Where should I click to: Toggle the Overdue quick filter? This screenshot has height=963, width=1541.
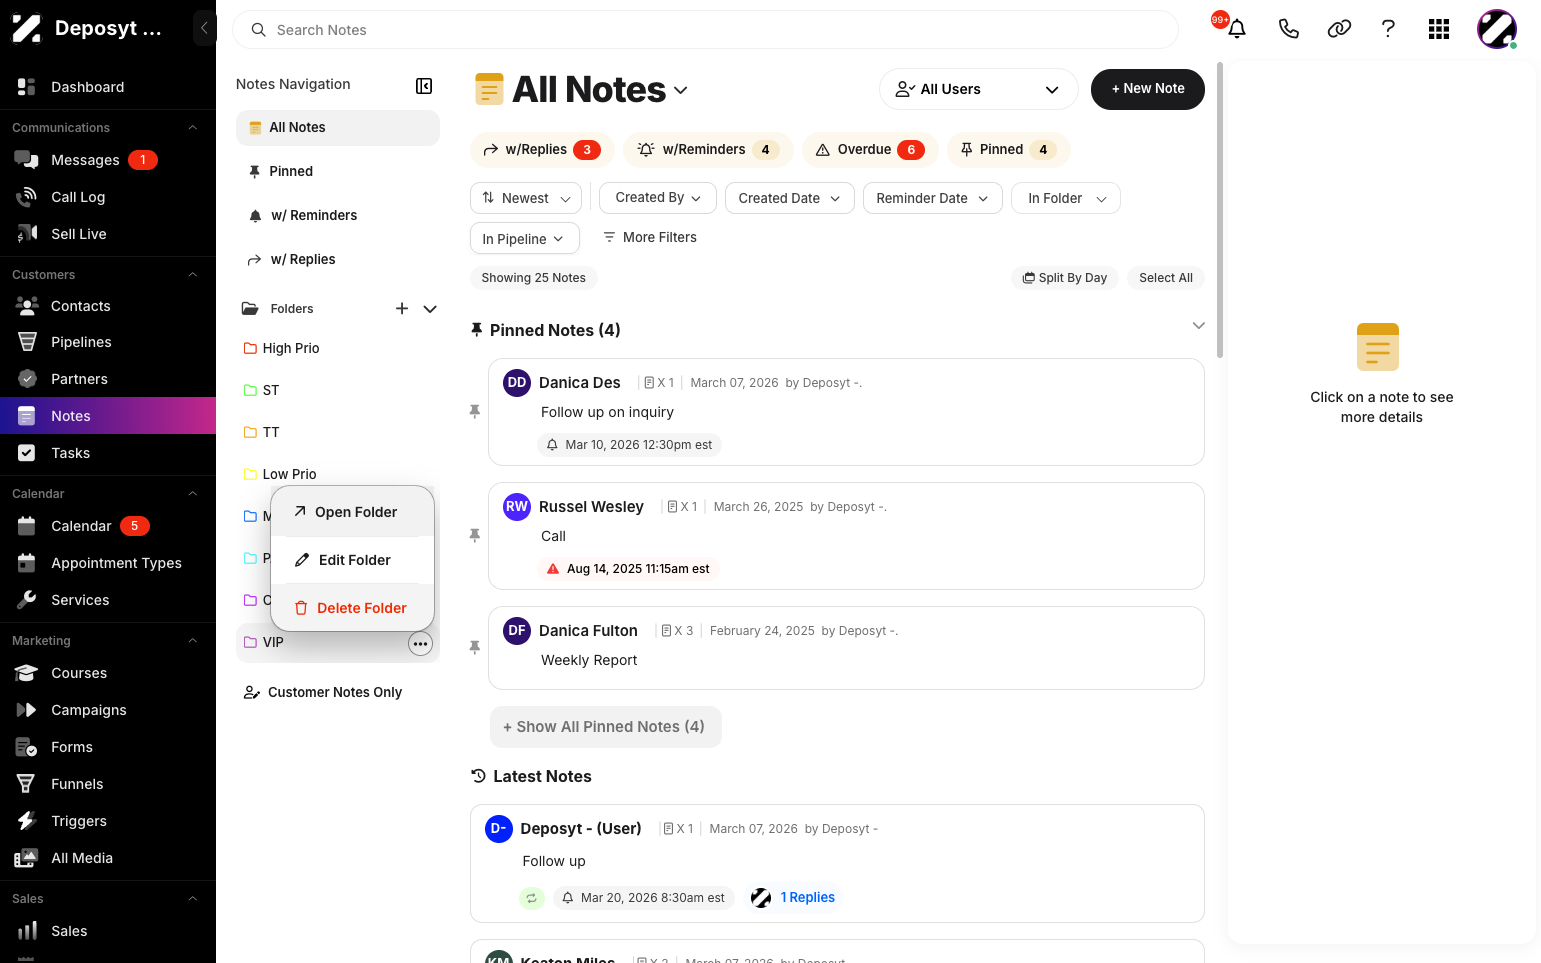[870, 150]
